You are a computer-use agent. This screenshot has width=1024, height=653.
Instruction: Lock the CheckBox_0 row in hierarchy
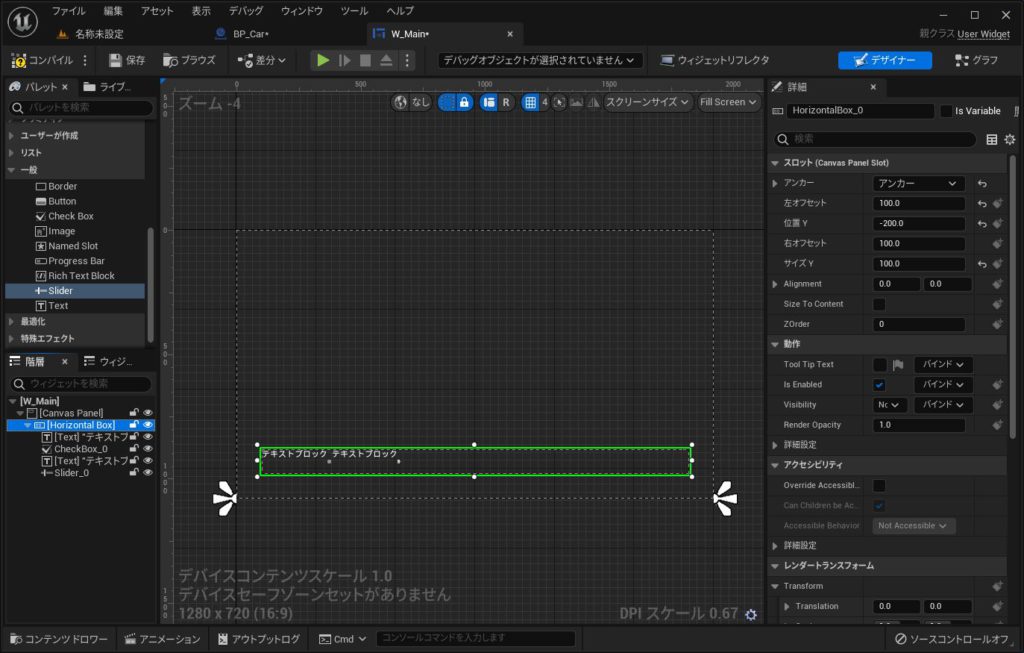[x=134, y=449]
